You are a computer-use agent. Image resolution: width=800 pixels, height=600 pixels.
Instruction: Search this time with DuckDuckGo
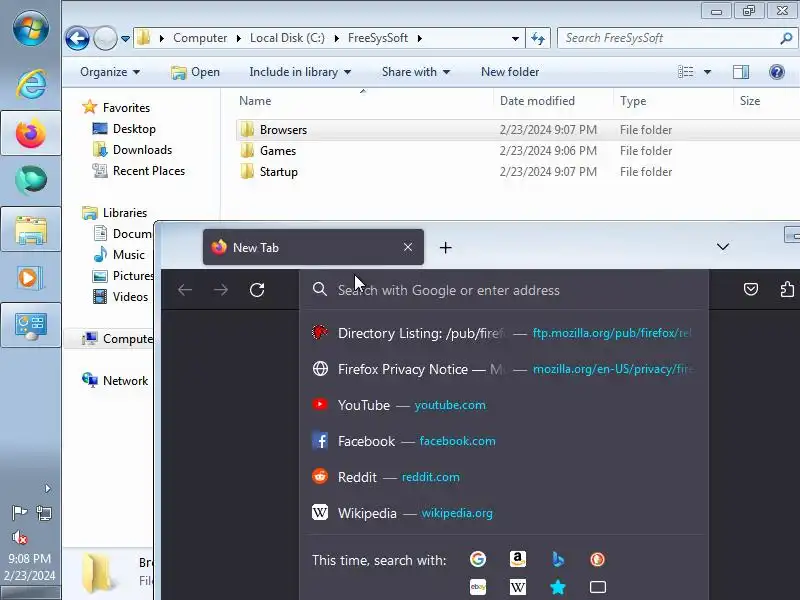pos(597,560)
